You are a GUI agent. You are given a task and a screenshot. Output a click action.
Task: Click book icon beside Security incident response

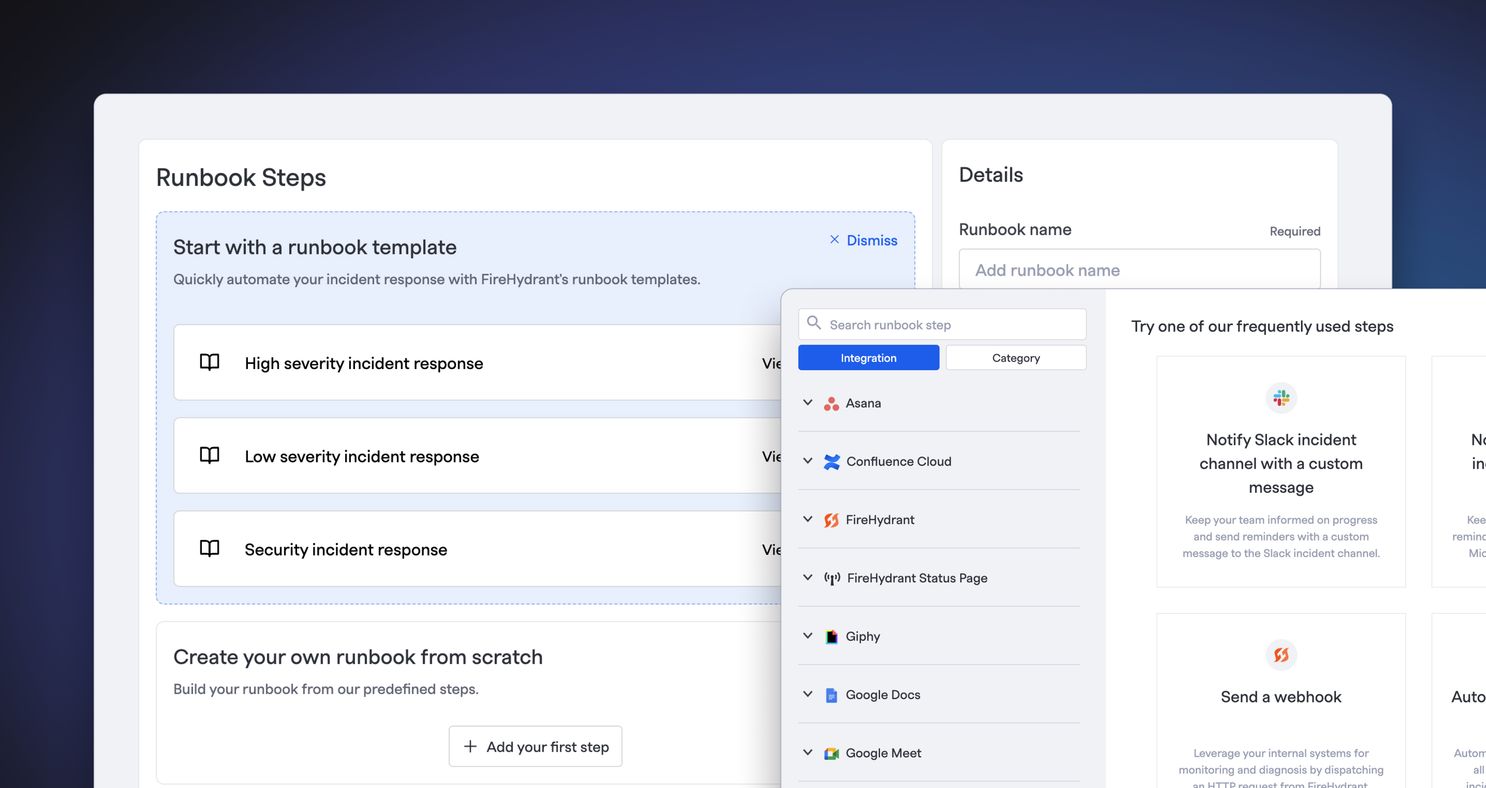click(x=209, y=548)
